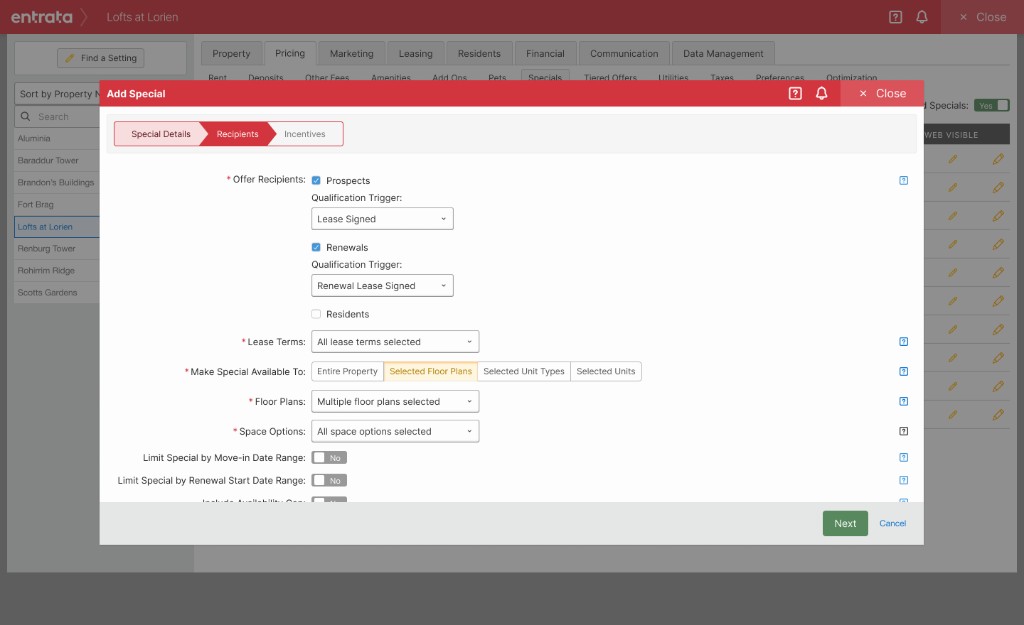Open Sort by Property dropdown in sidebar
The width and height of the screenshot is (1024, 625).
click(x=57, y=94)
